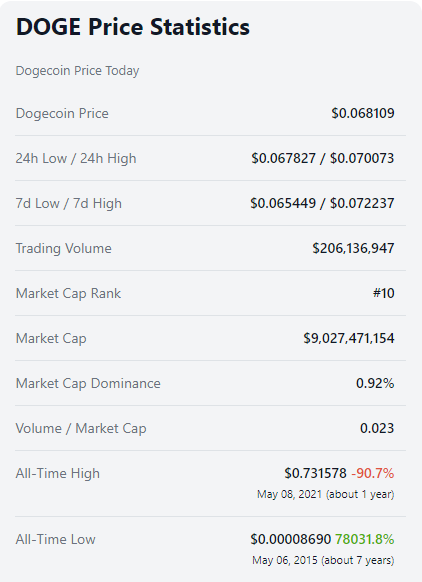The width and height of the screenshot is (422, 582).
Task: Click the red -90.7% change figure
Action: (x=373, y=474)
